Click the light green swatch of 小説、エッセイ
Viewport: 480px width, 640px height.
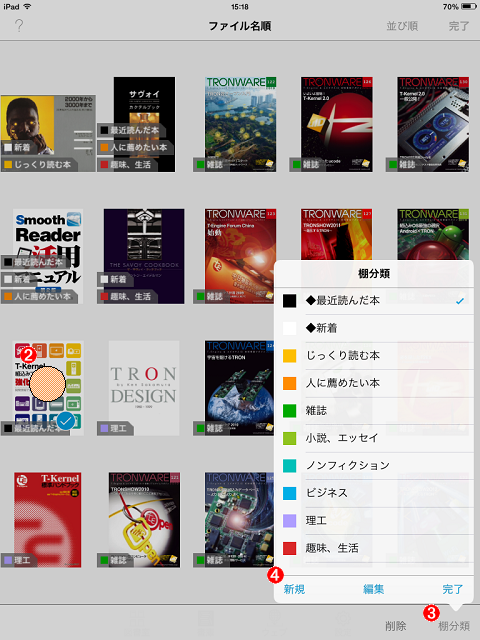(x=289, y=438)
